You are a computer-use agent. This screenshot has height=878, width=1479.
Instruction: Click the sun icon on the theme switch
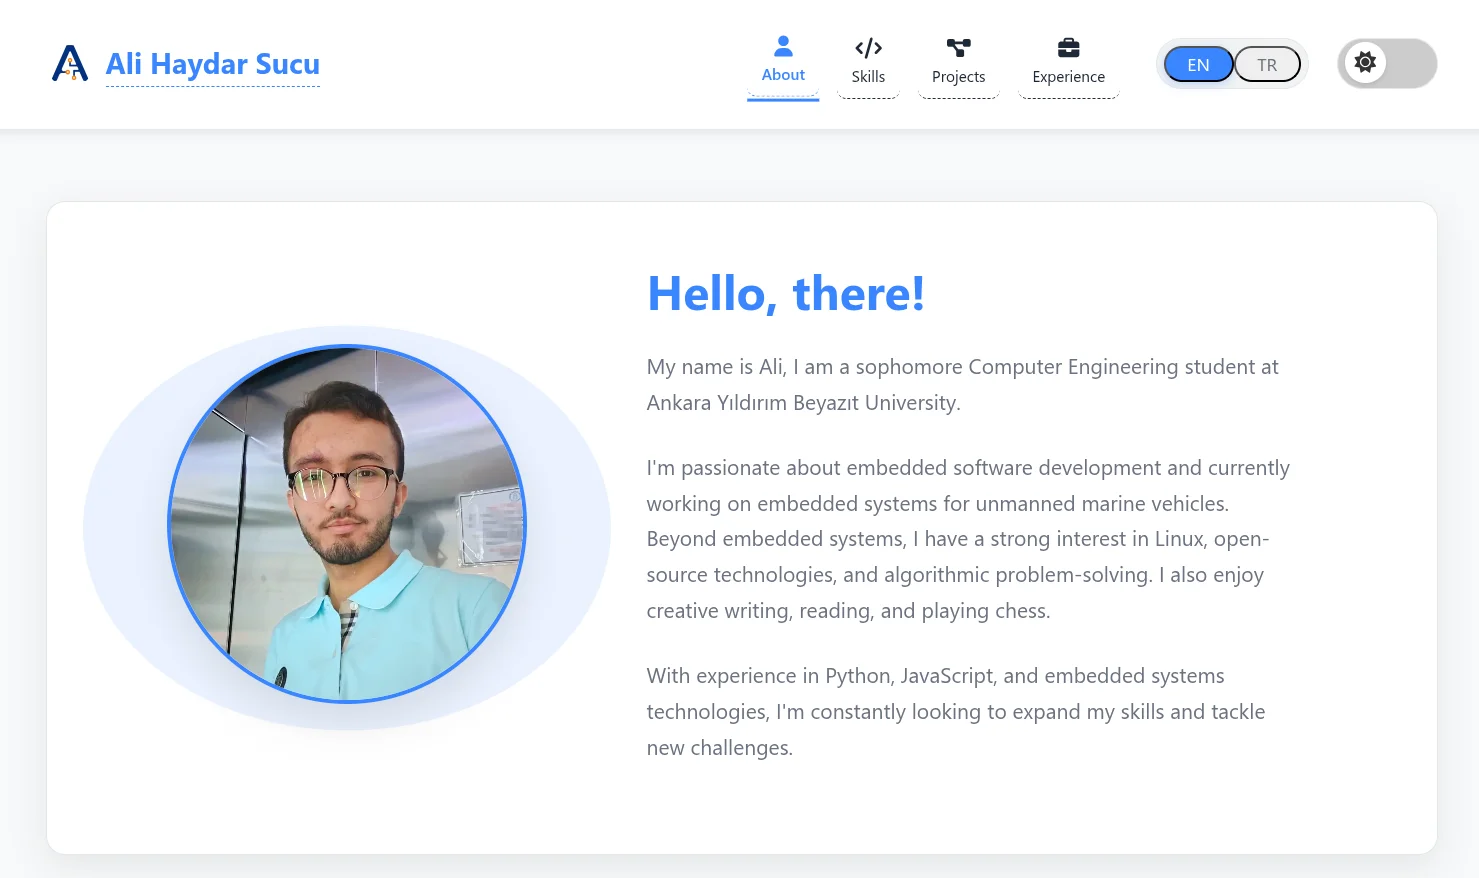click(x=1365, y=63)
